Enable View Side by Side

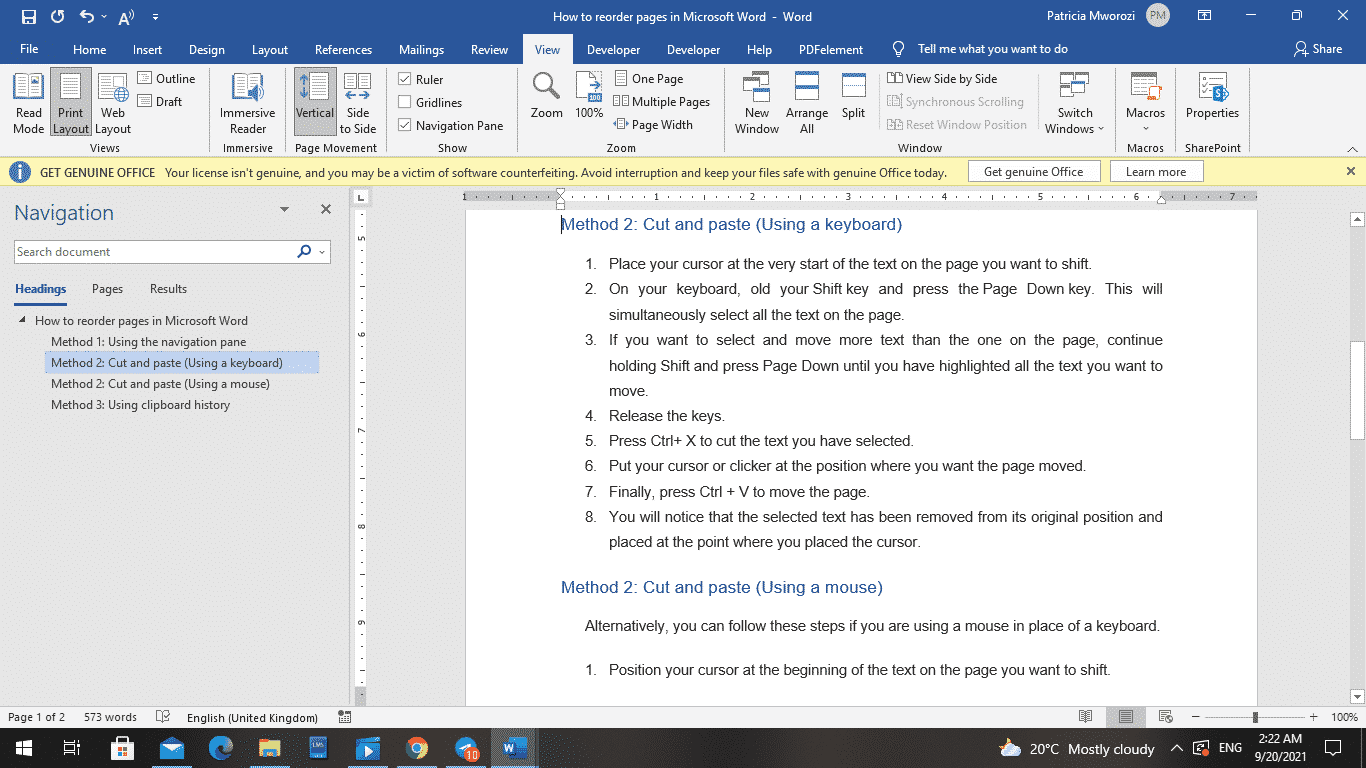(x=942, y=78)
